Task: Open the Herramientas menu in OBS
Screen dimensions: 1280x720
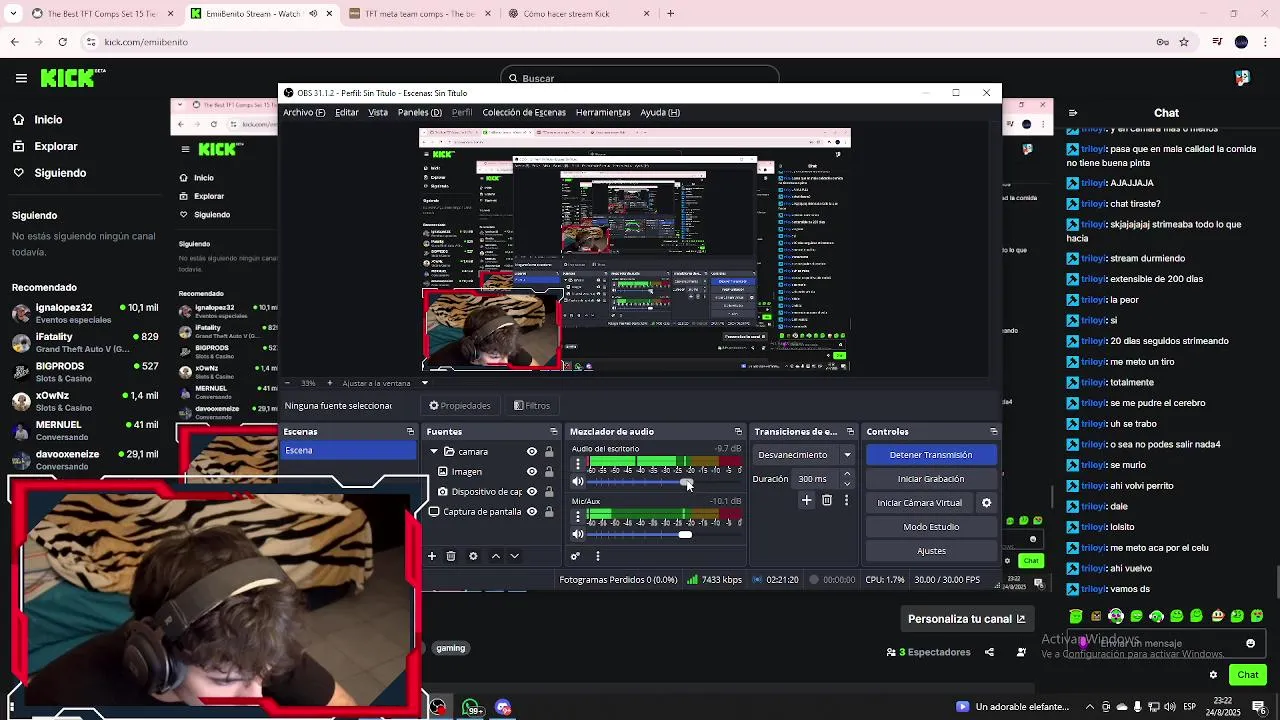Action: point(603,113)
